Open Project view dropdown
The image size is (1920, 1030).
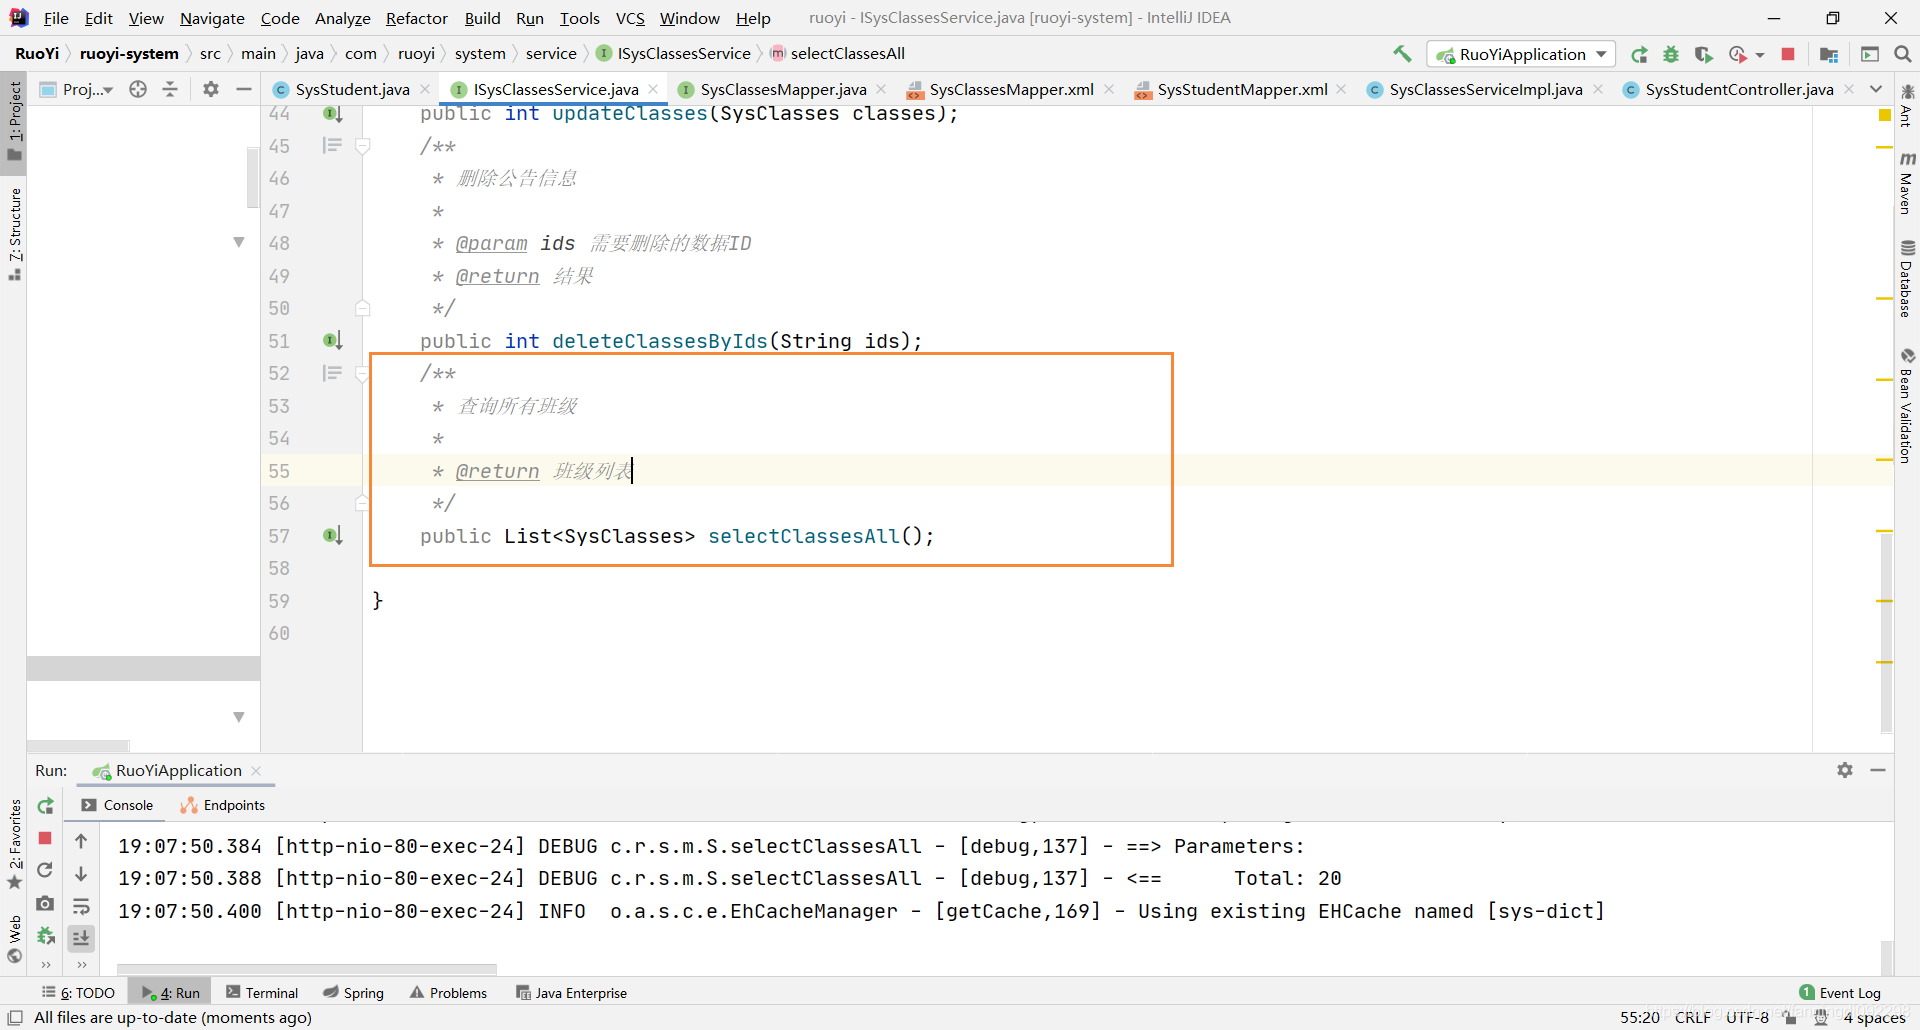tap(77, 89)
